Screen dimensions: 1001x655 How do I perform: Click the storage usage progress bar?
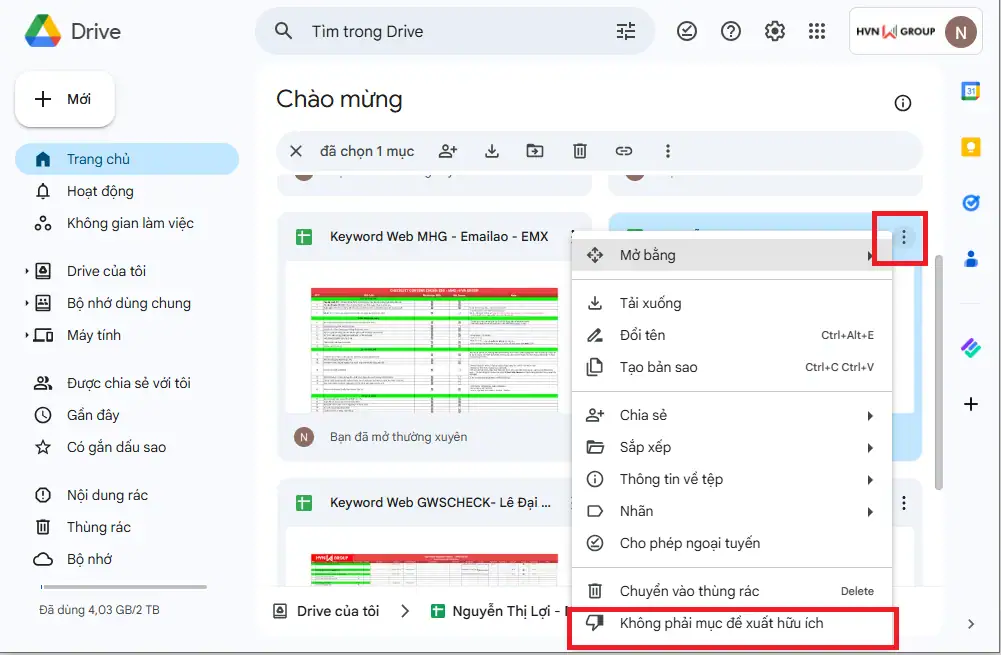[x=123, y=587]
